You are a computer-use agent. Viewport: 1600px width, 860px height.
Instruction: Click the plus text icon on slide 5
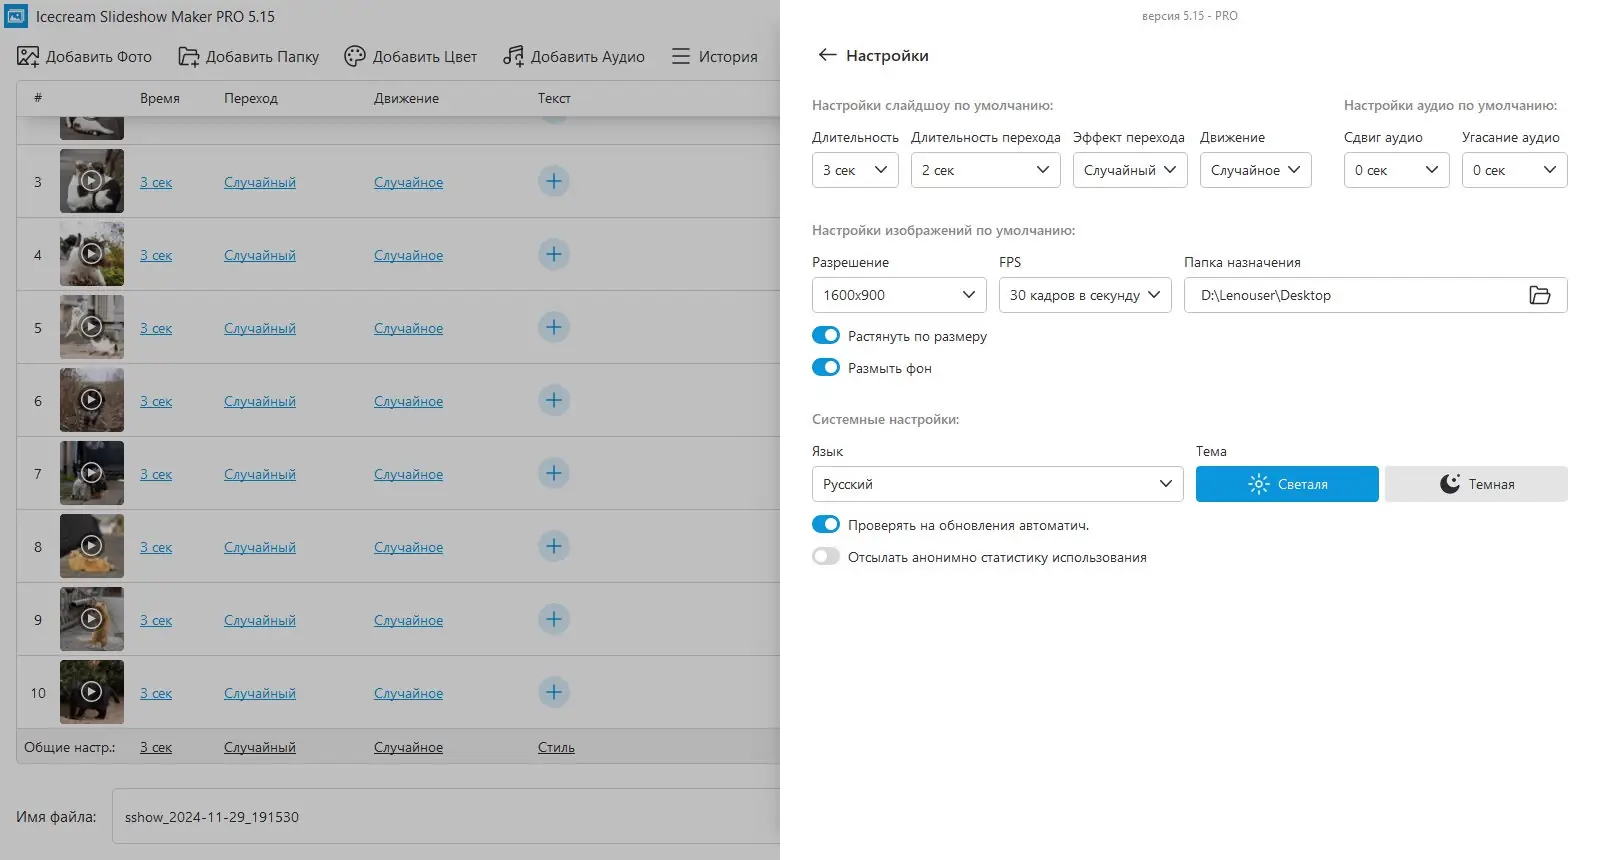[x=554, y=327]
